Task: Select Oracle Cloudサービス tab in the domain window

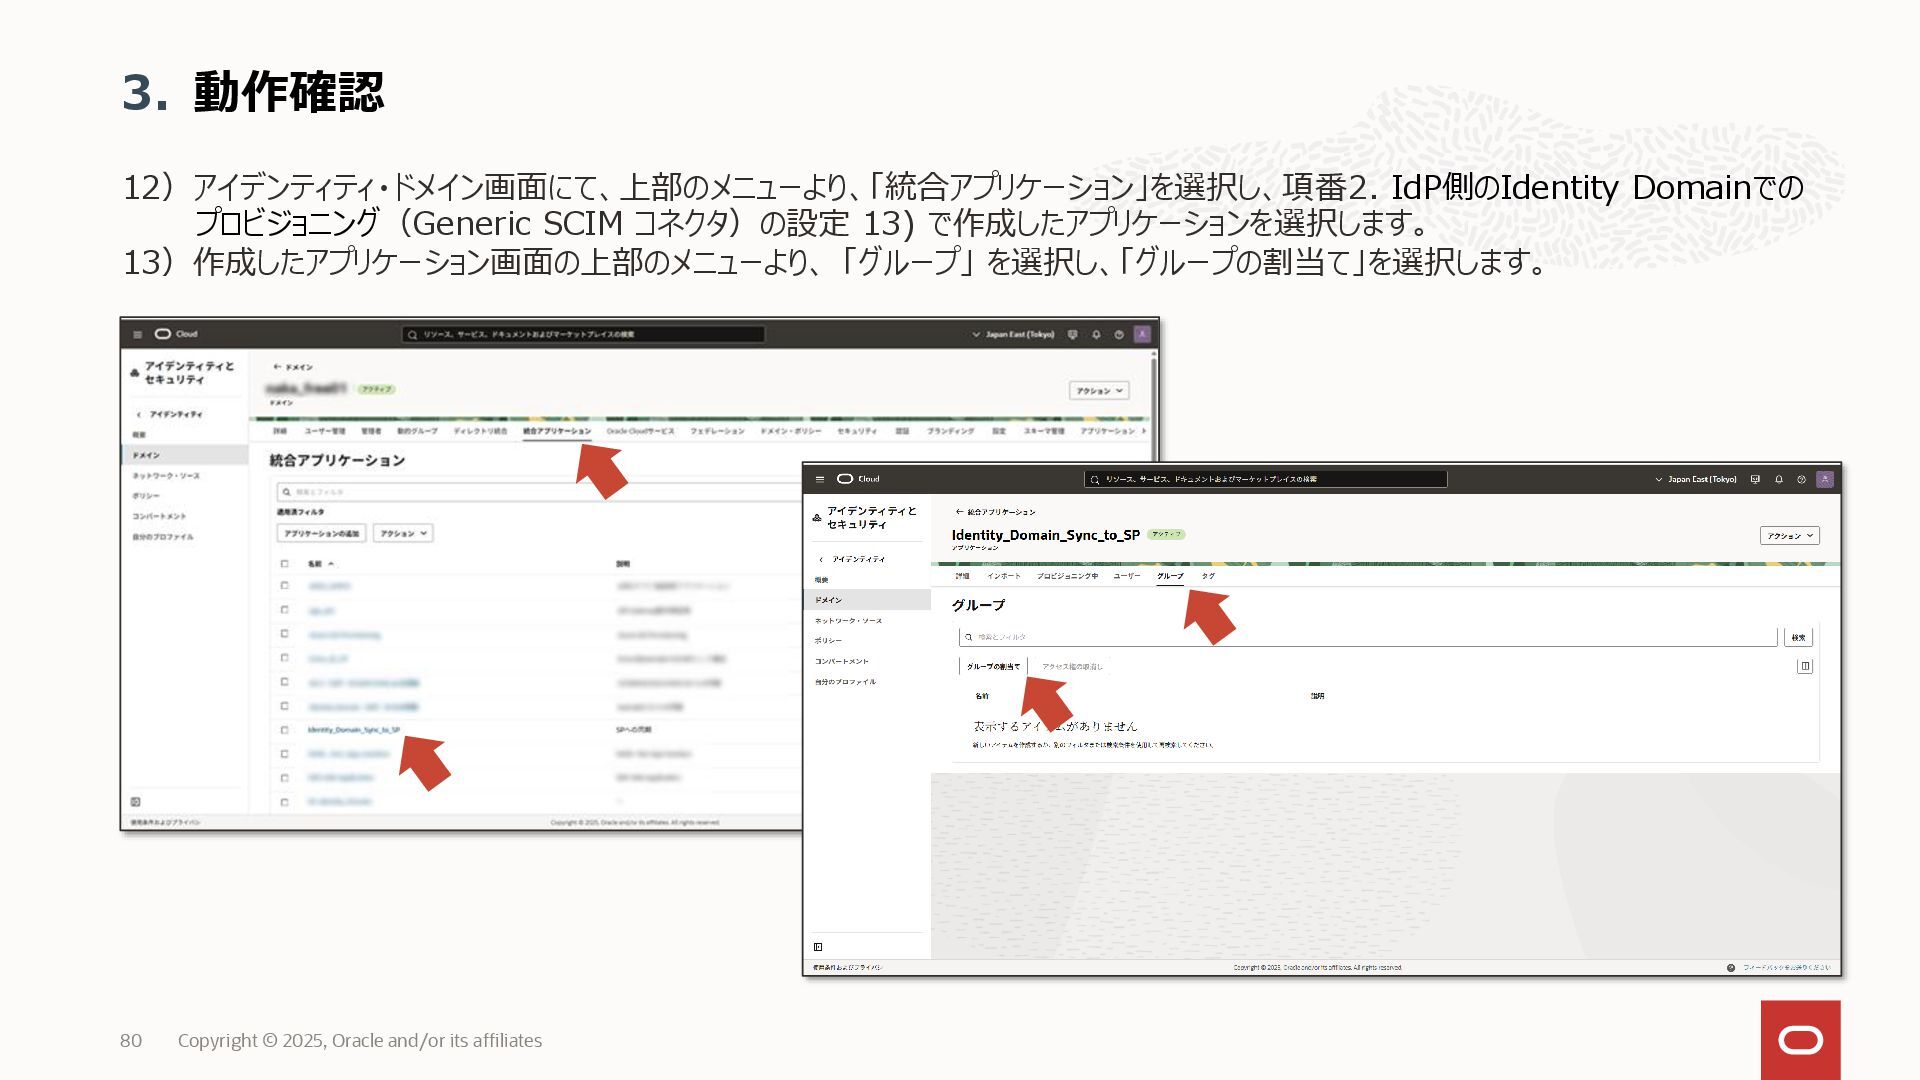Action: (640, 431)
